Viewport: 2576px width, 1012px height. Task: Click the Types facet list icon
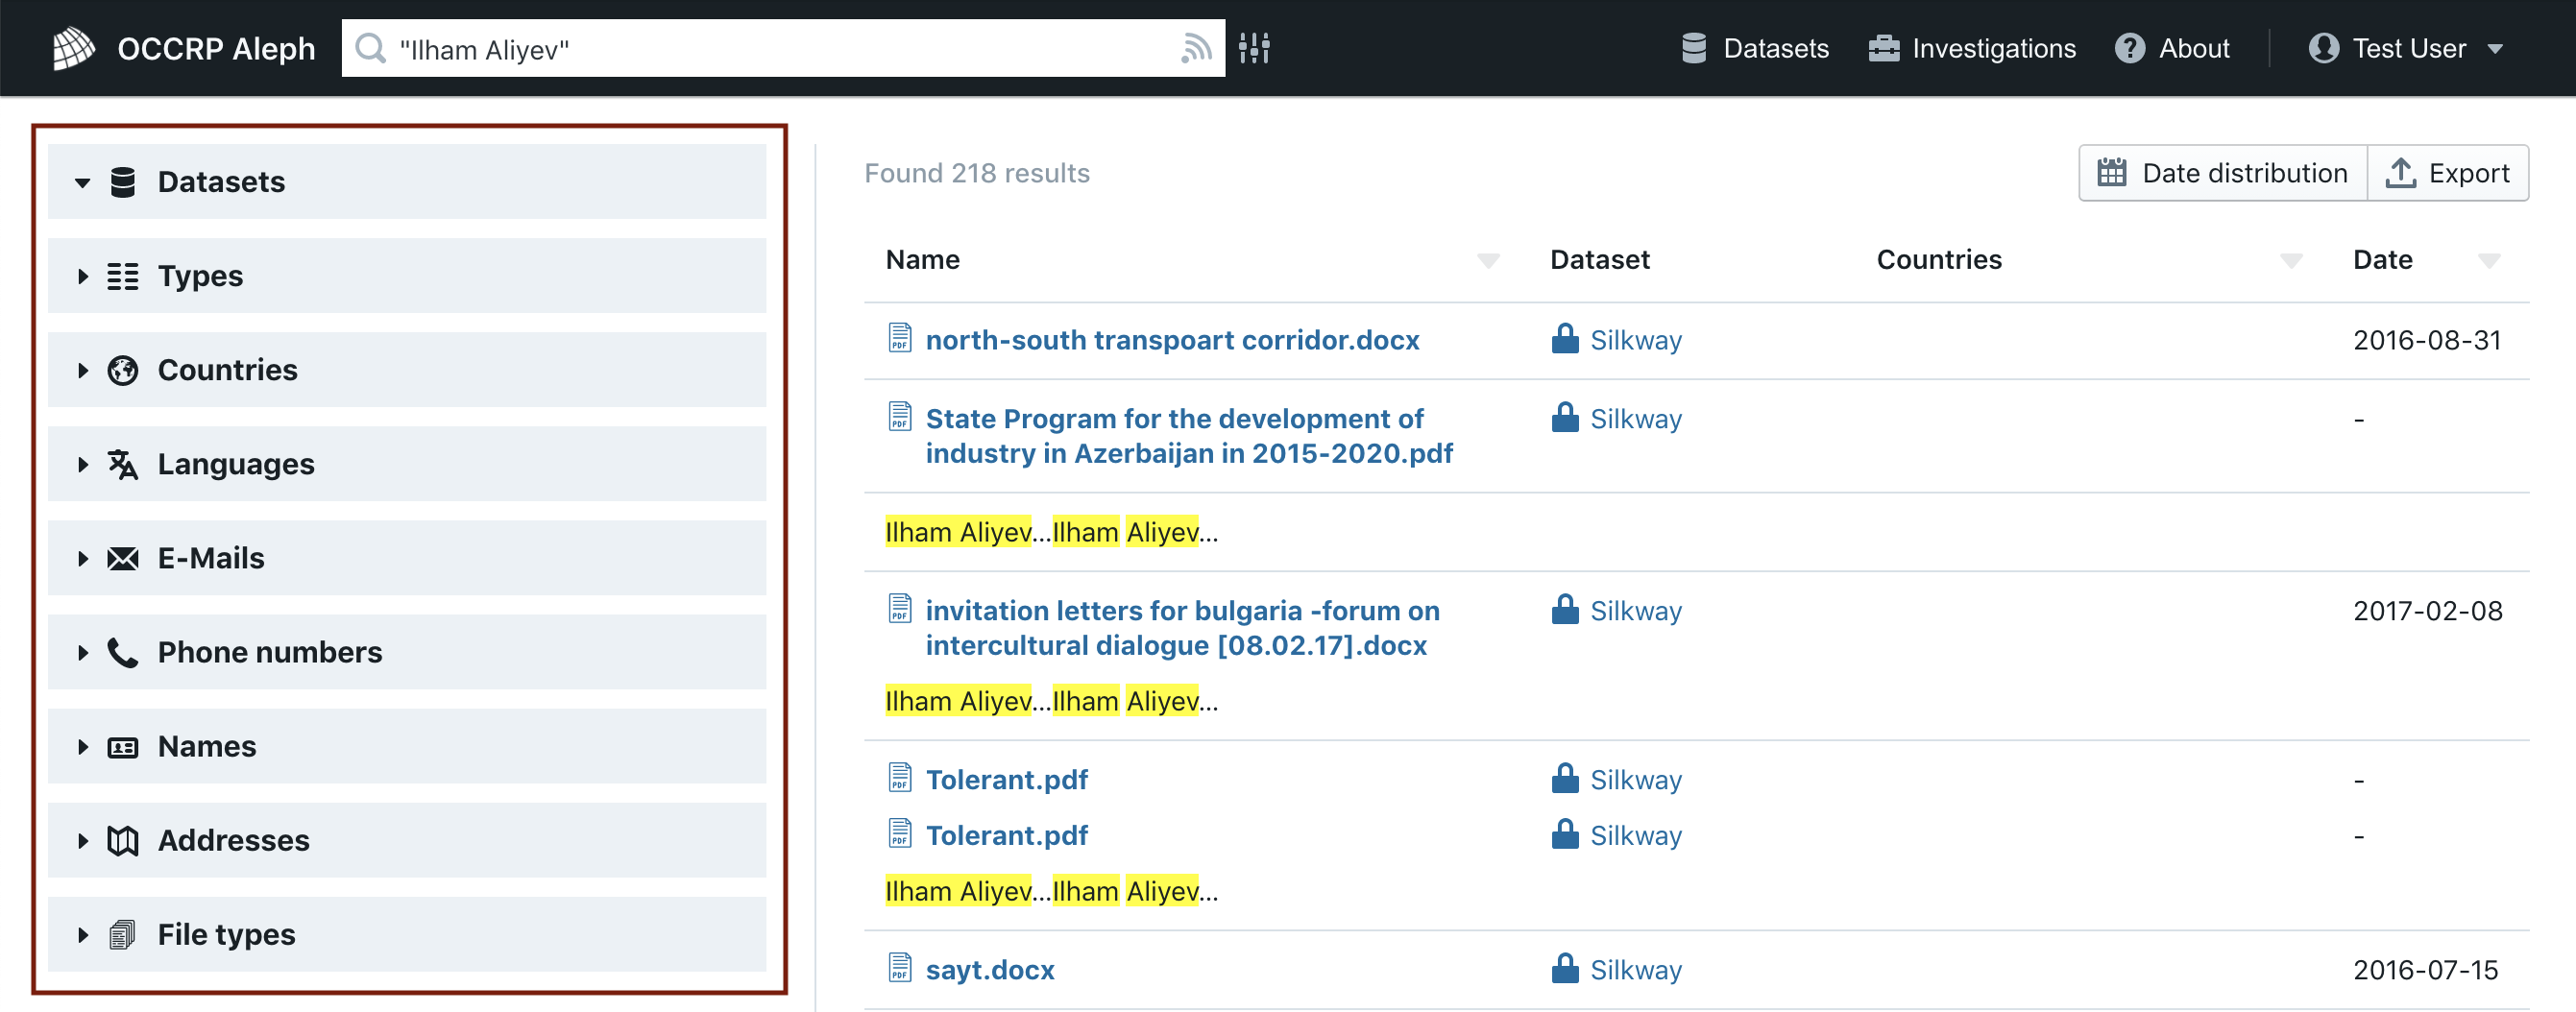(123, 276)
